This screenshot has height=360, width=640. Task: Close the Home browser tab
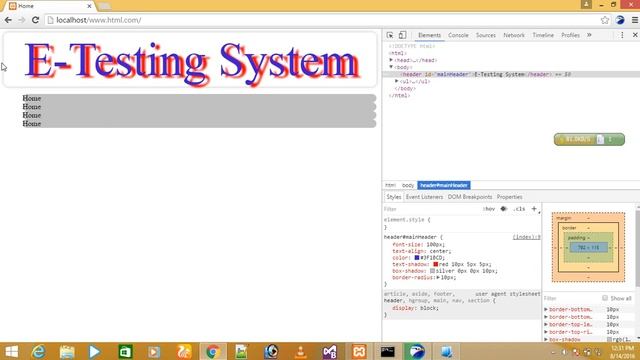tap(89, 6)
